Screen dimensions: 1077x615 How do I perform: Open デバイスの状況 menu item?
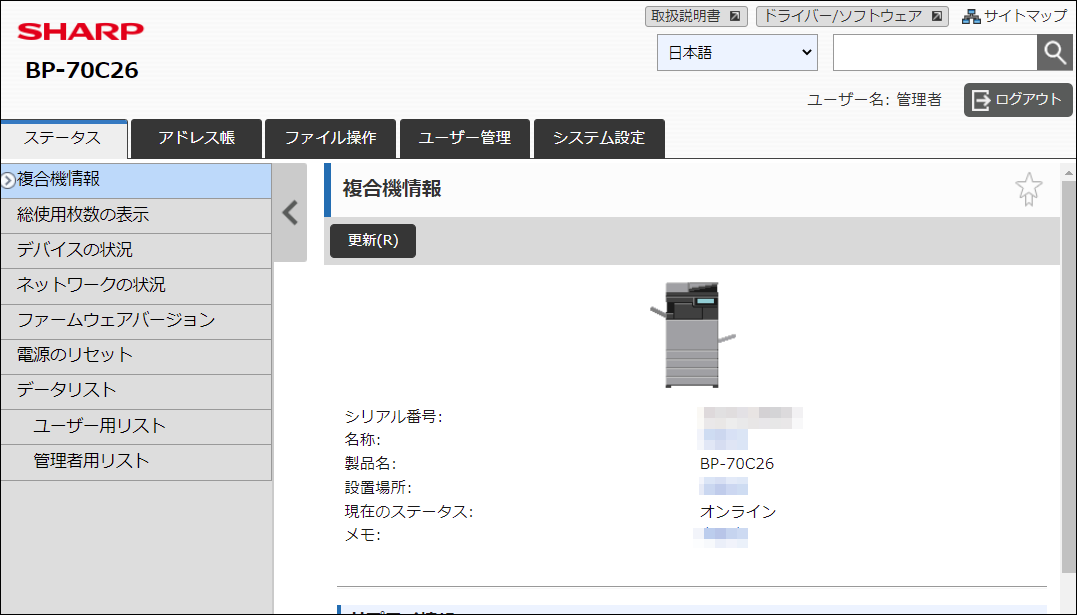pos(136,250)
